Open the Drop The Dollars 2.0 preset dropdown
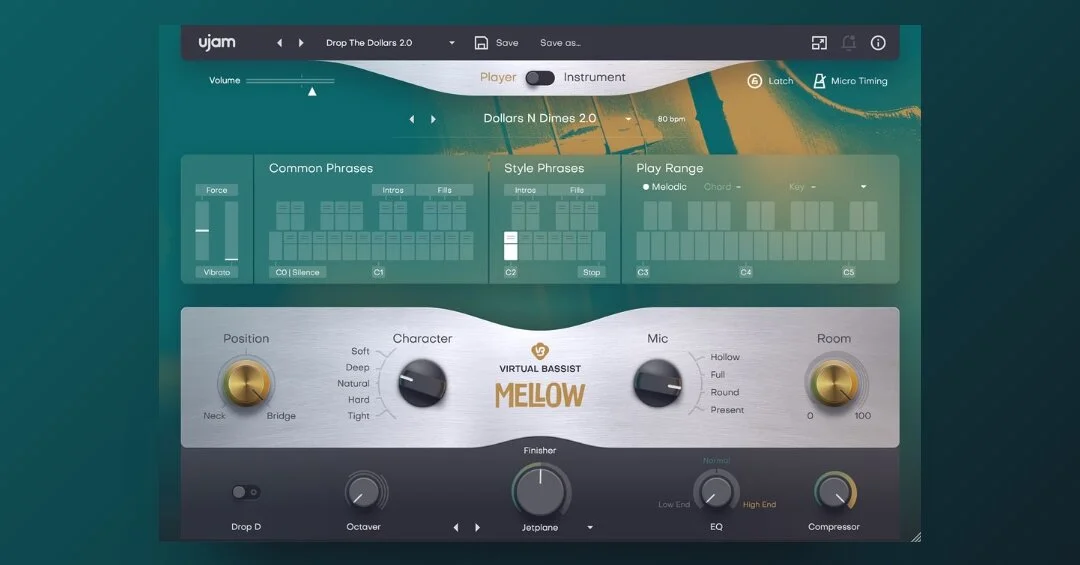 452,43
